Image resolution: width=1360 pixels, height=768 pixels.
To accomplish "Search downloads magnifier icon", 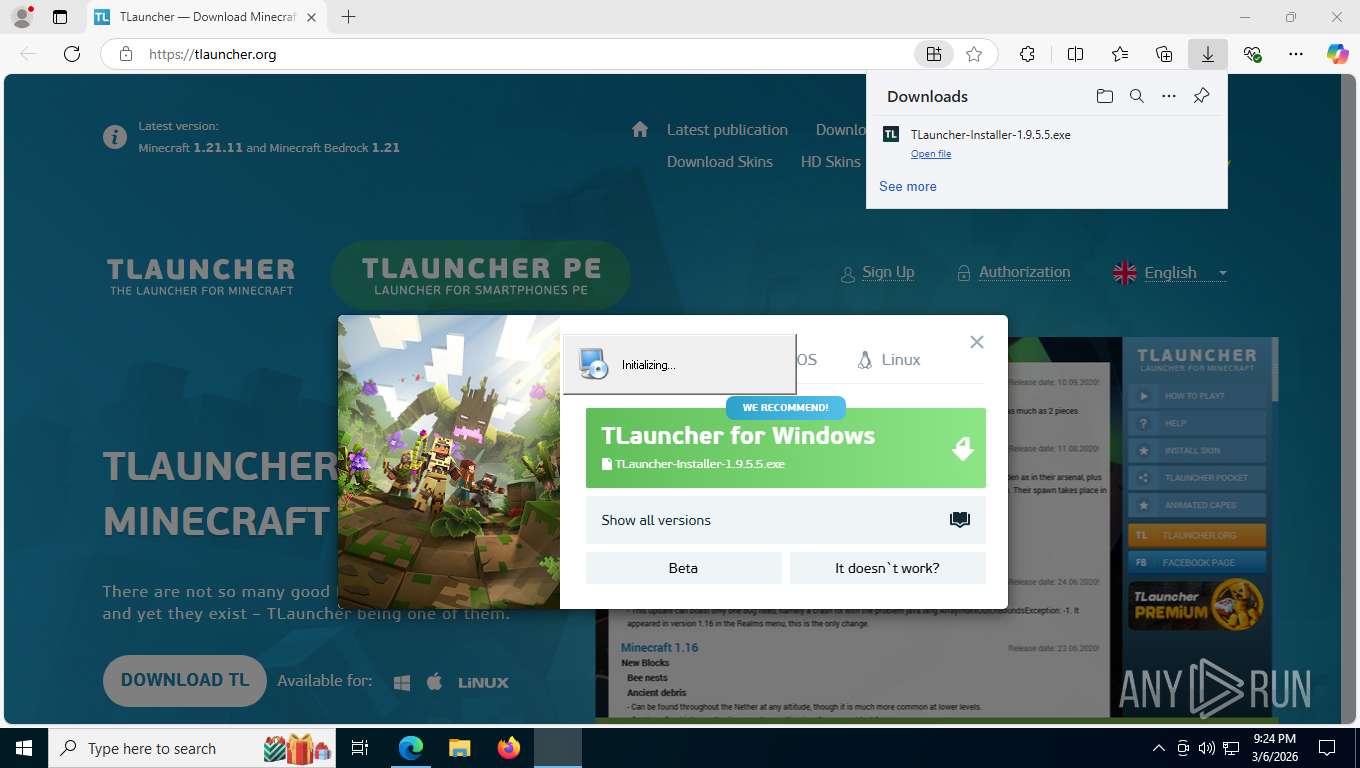I will click(x=1136, y=96).
